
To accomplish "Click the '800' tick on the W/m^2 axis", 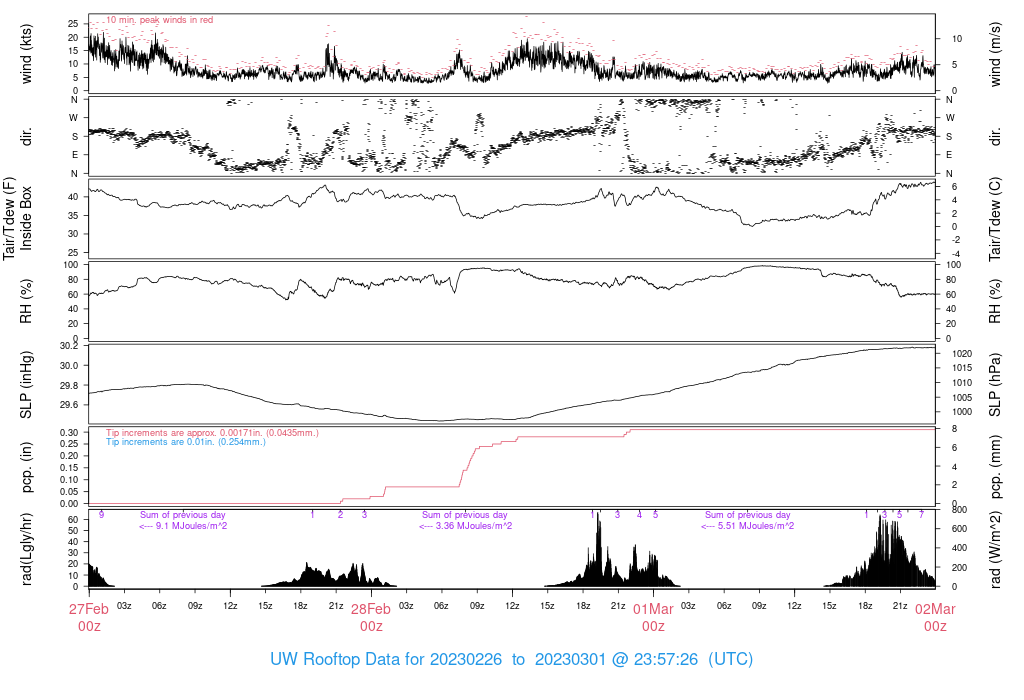I will tap(959, 509).
